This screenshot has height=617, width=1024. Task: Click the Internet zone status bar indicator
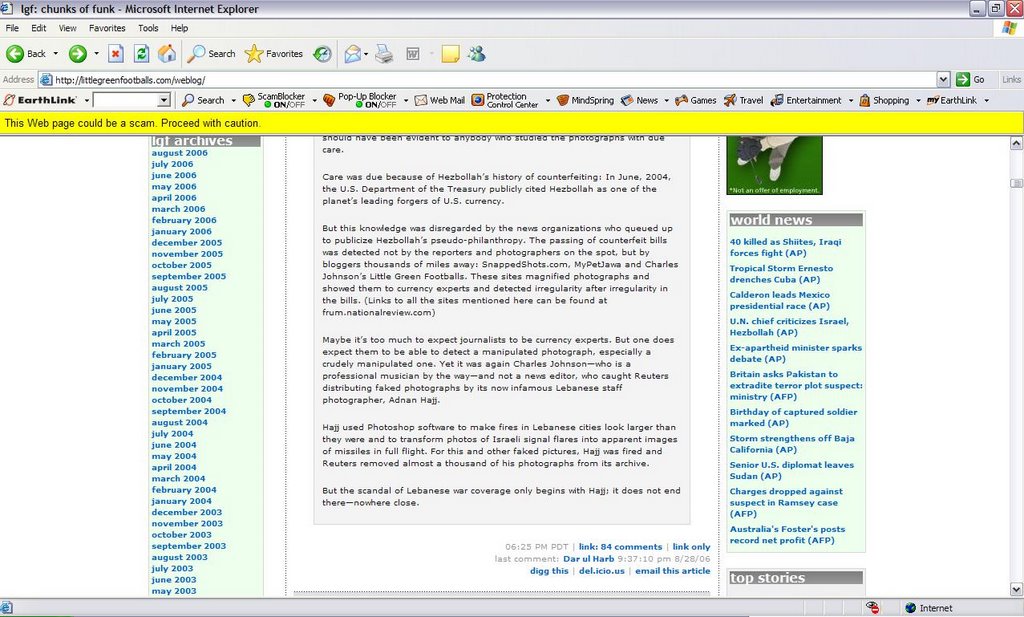click(x=929, y=608)
